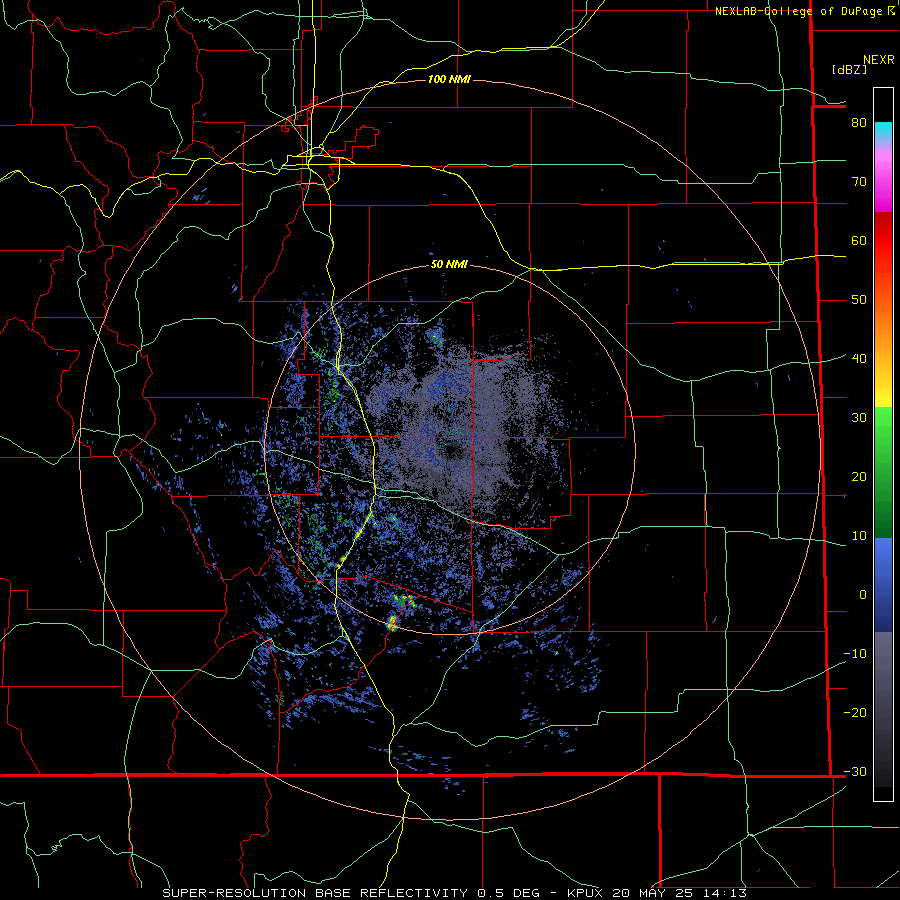Image resolution: width=900 pixels, height=900 pixels.
Task: Click '20 MAY 25' date in caption
Action: pos(654,893)
